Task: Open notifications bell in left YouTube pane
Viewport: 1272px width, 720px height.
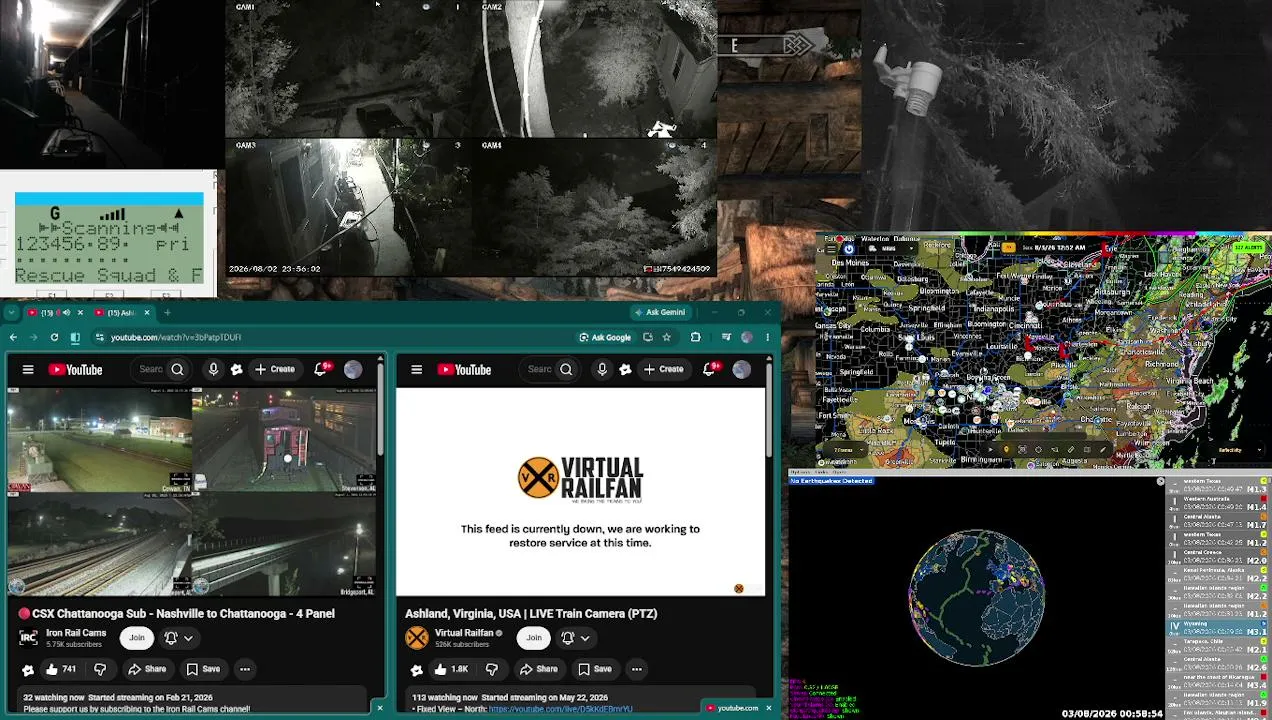Action: (321, 369)
